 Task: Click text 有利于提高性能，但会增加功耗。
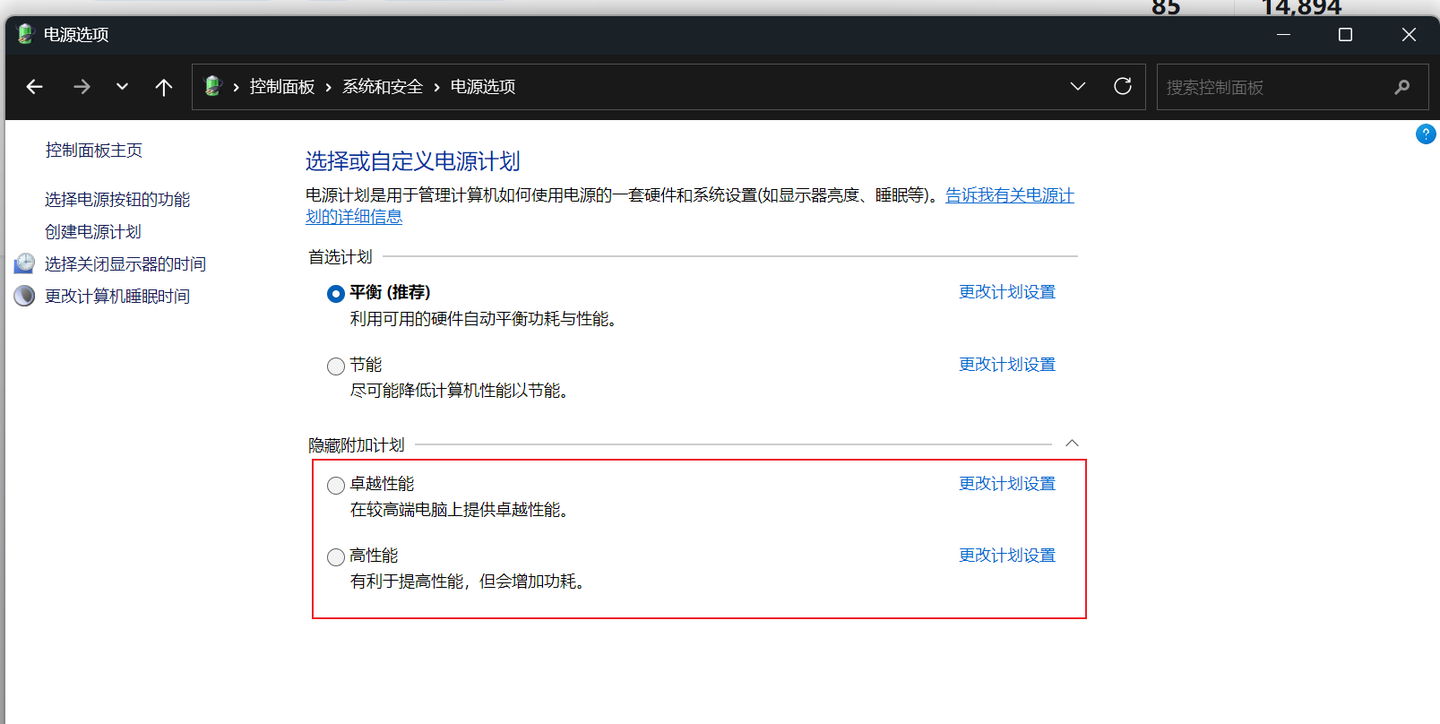(467, 581)
